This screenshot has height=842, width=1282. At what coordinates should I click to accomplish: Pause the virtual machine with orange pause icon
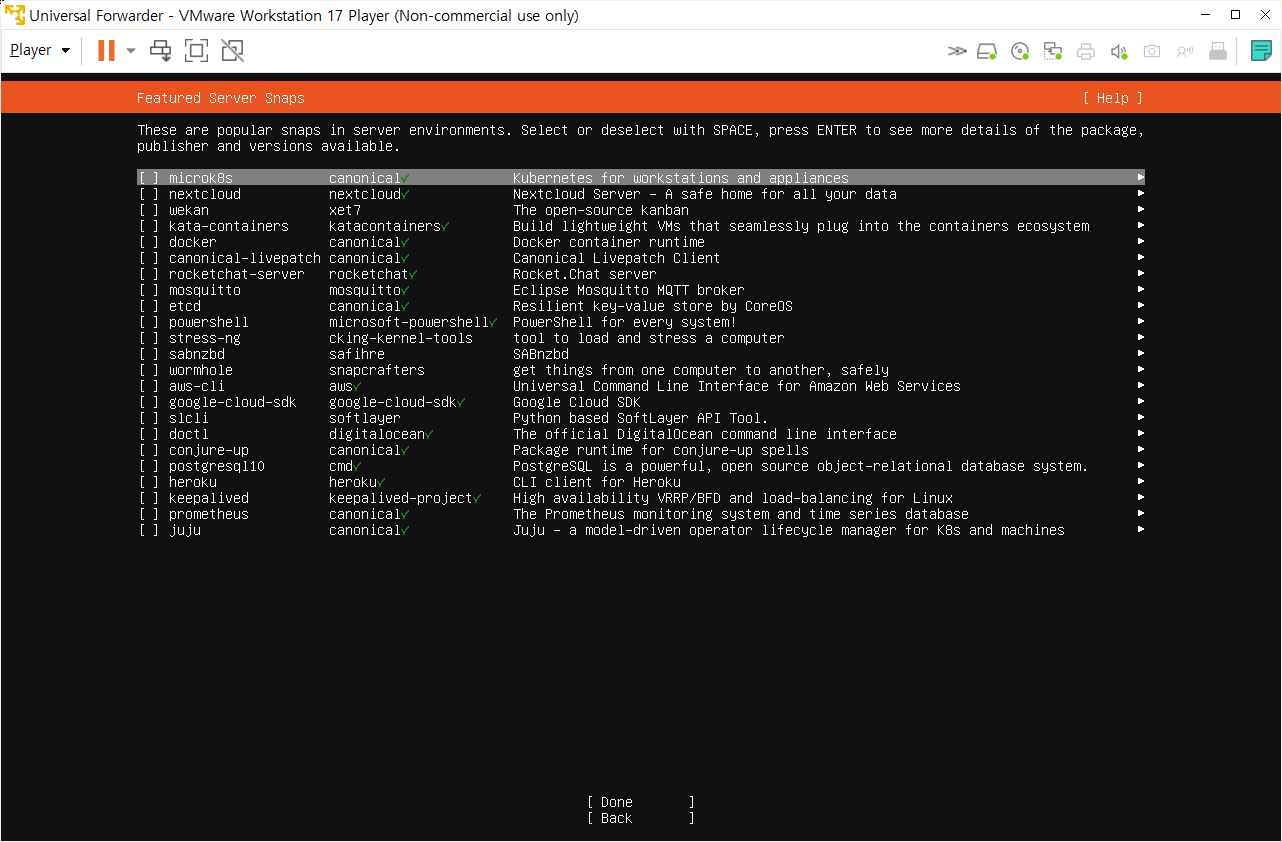pos(106,50)
